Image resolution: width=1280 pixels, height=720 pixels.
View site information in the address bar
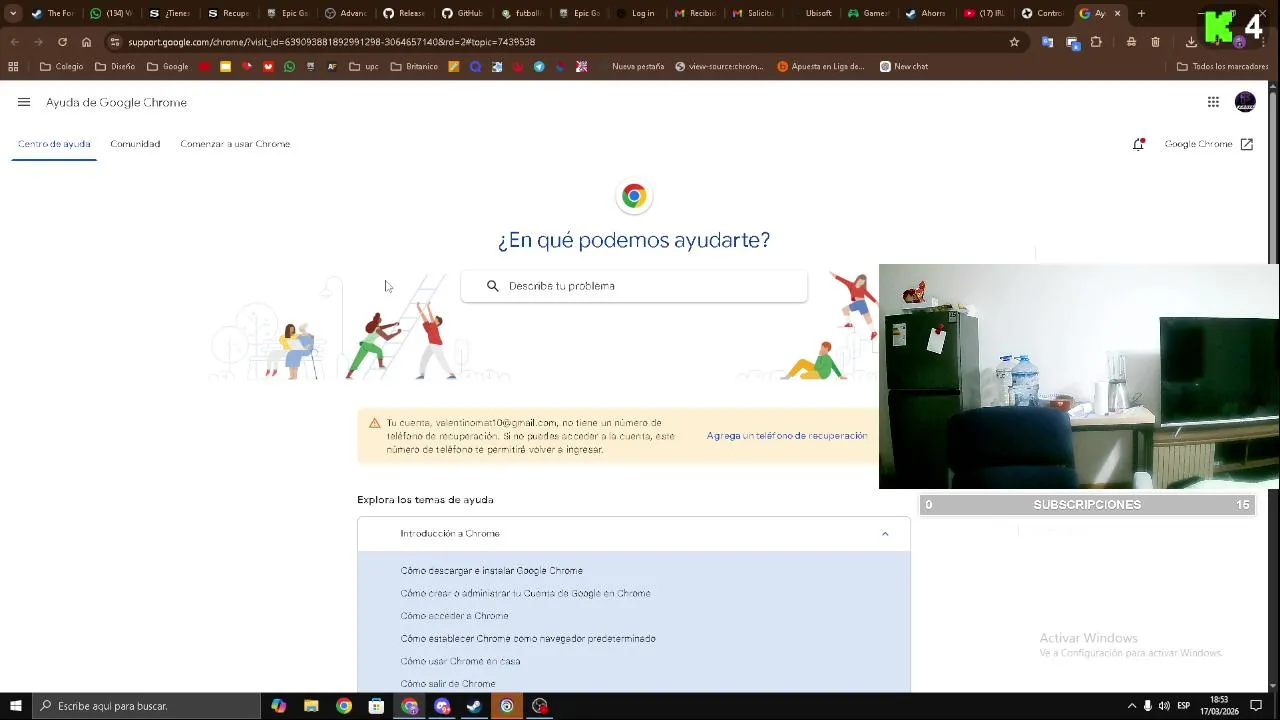pos(115,42)
